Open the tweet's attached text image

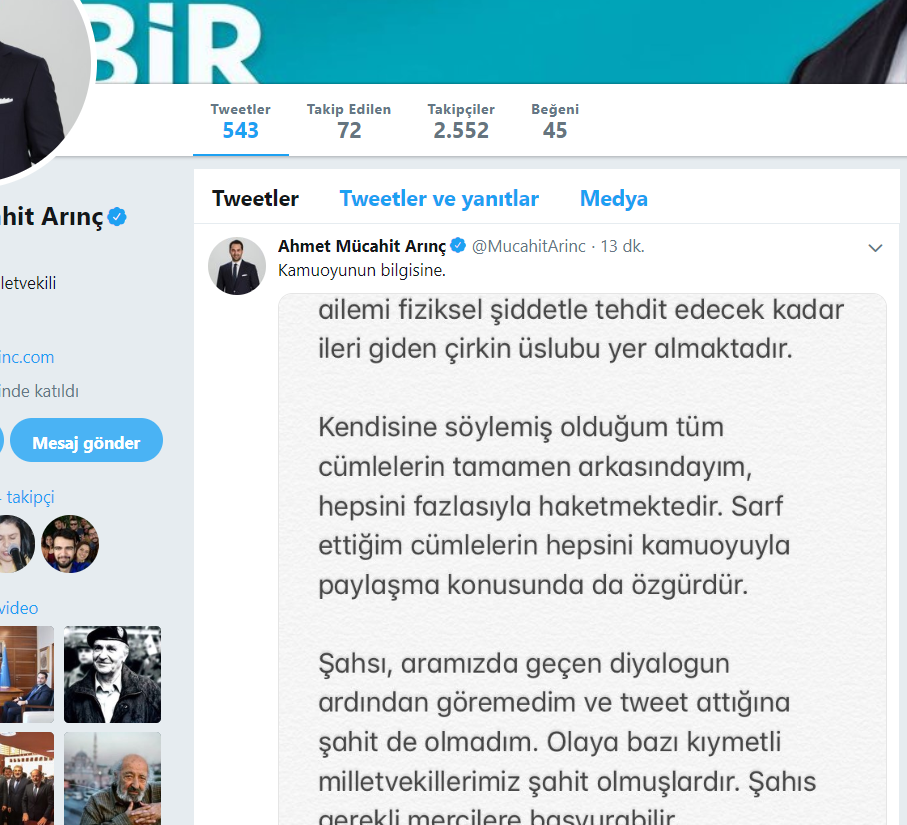tap(582, 559)
